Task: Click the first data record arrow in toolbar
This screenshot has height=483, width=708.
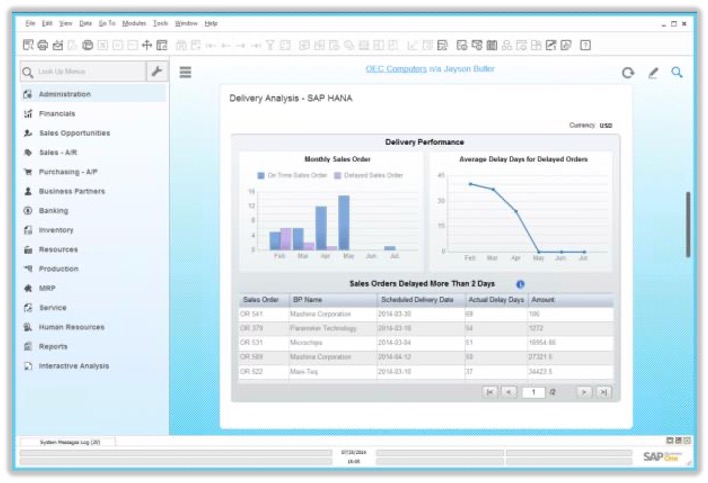Action: tap(210, 46)
